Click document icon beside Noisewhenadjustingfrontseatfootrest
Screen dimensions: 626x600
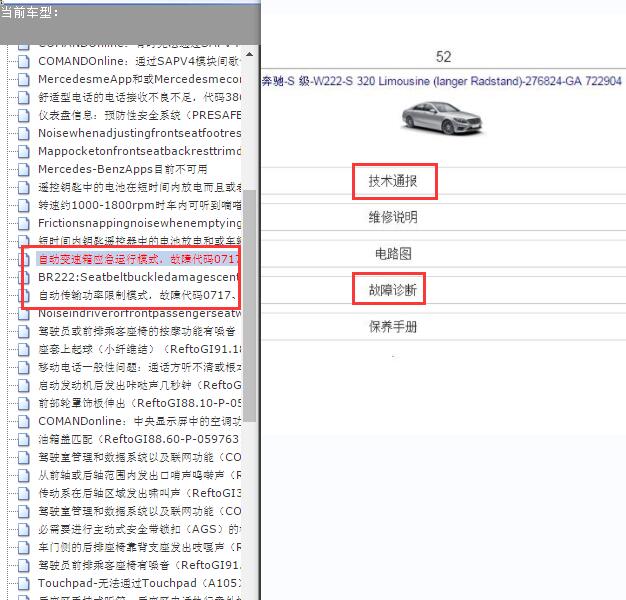24,133
